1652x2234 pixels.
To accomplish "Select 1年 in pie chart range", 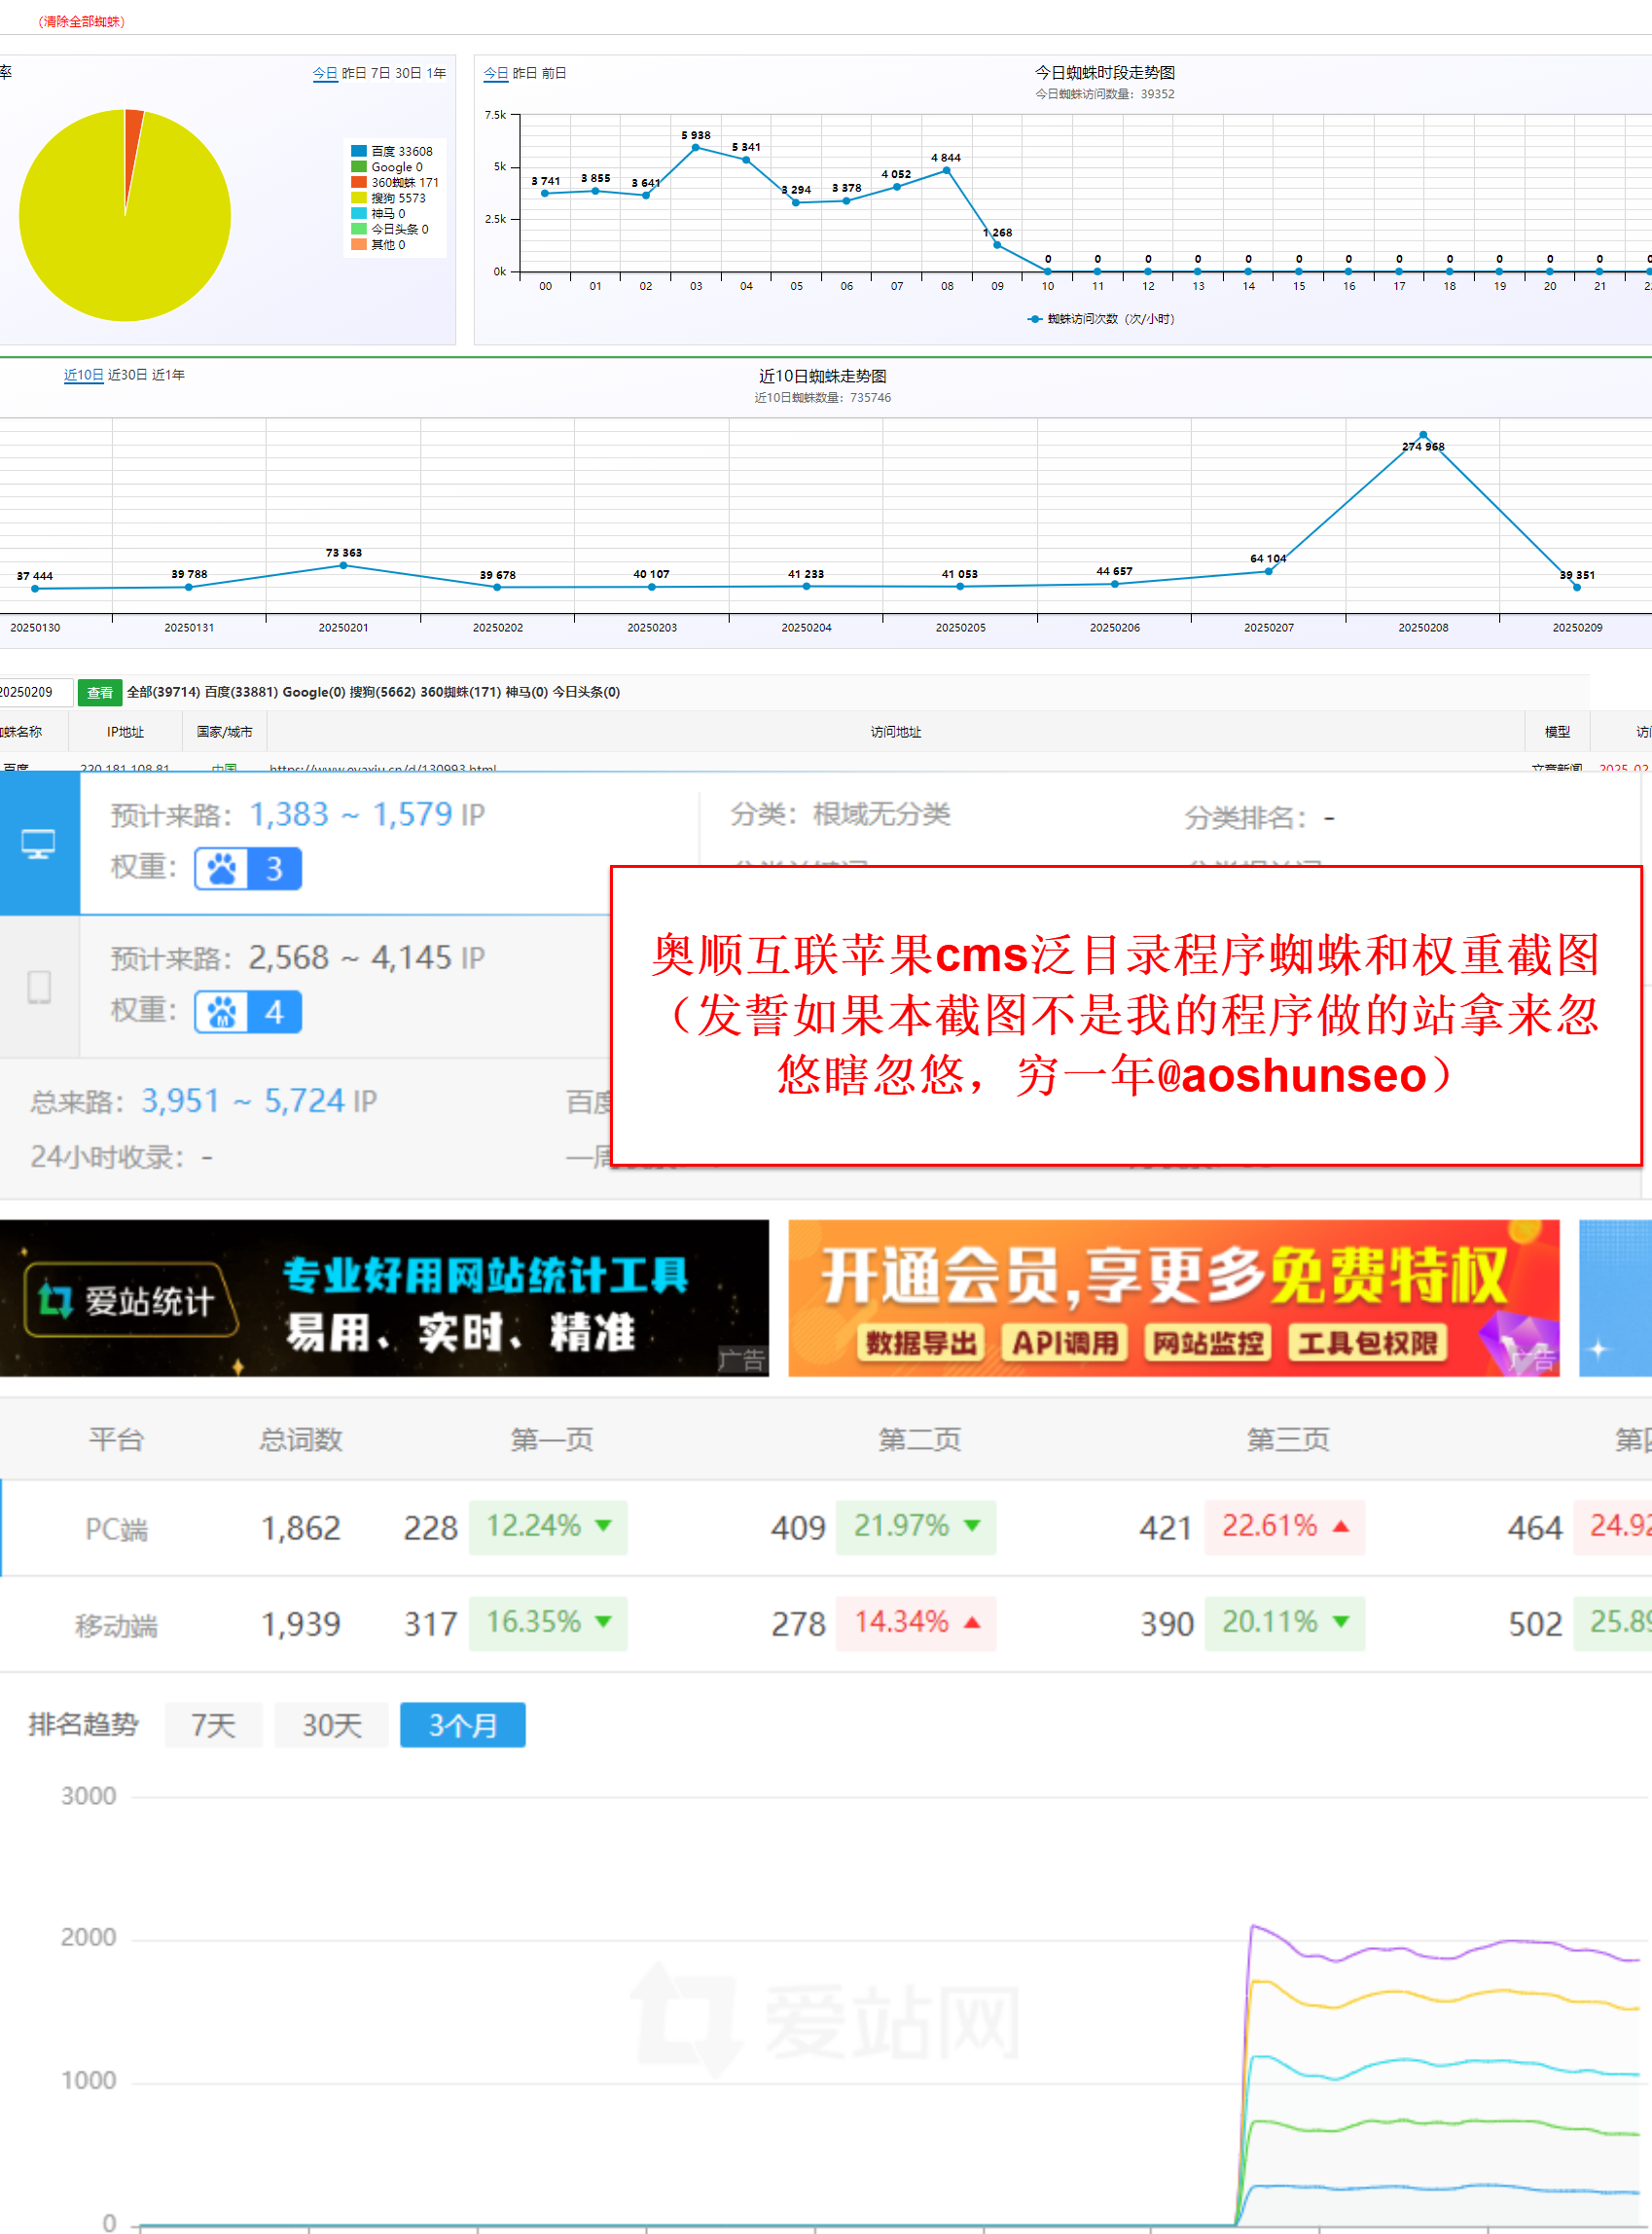I will (x=436, y=73).
